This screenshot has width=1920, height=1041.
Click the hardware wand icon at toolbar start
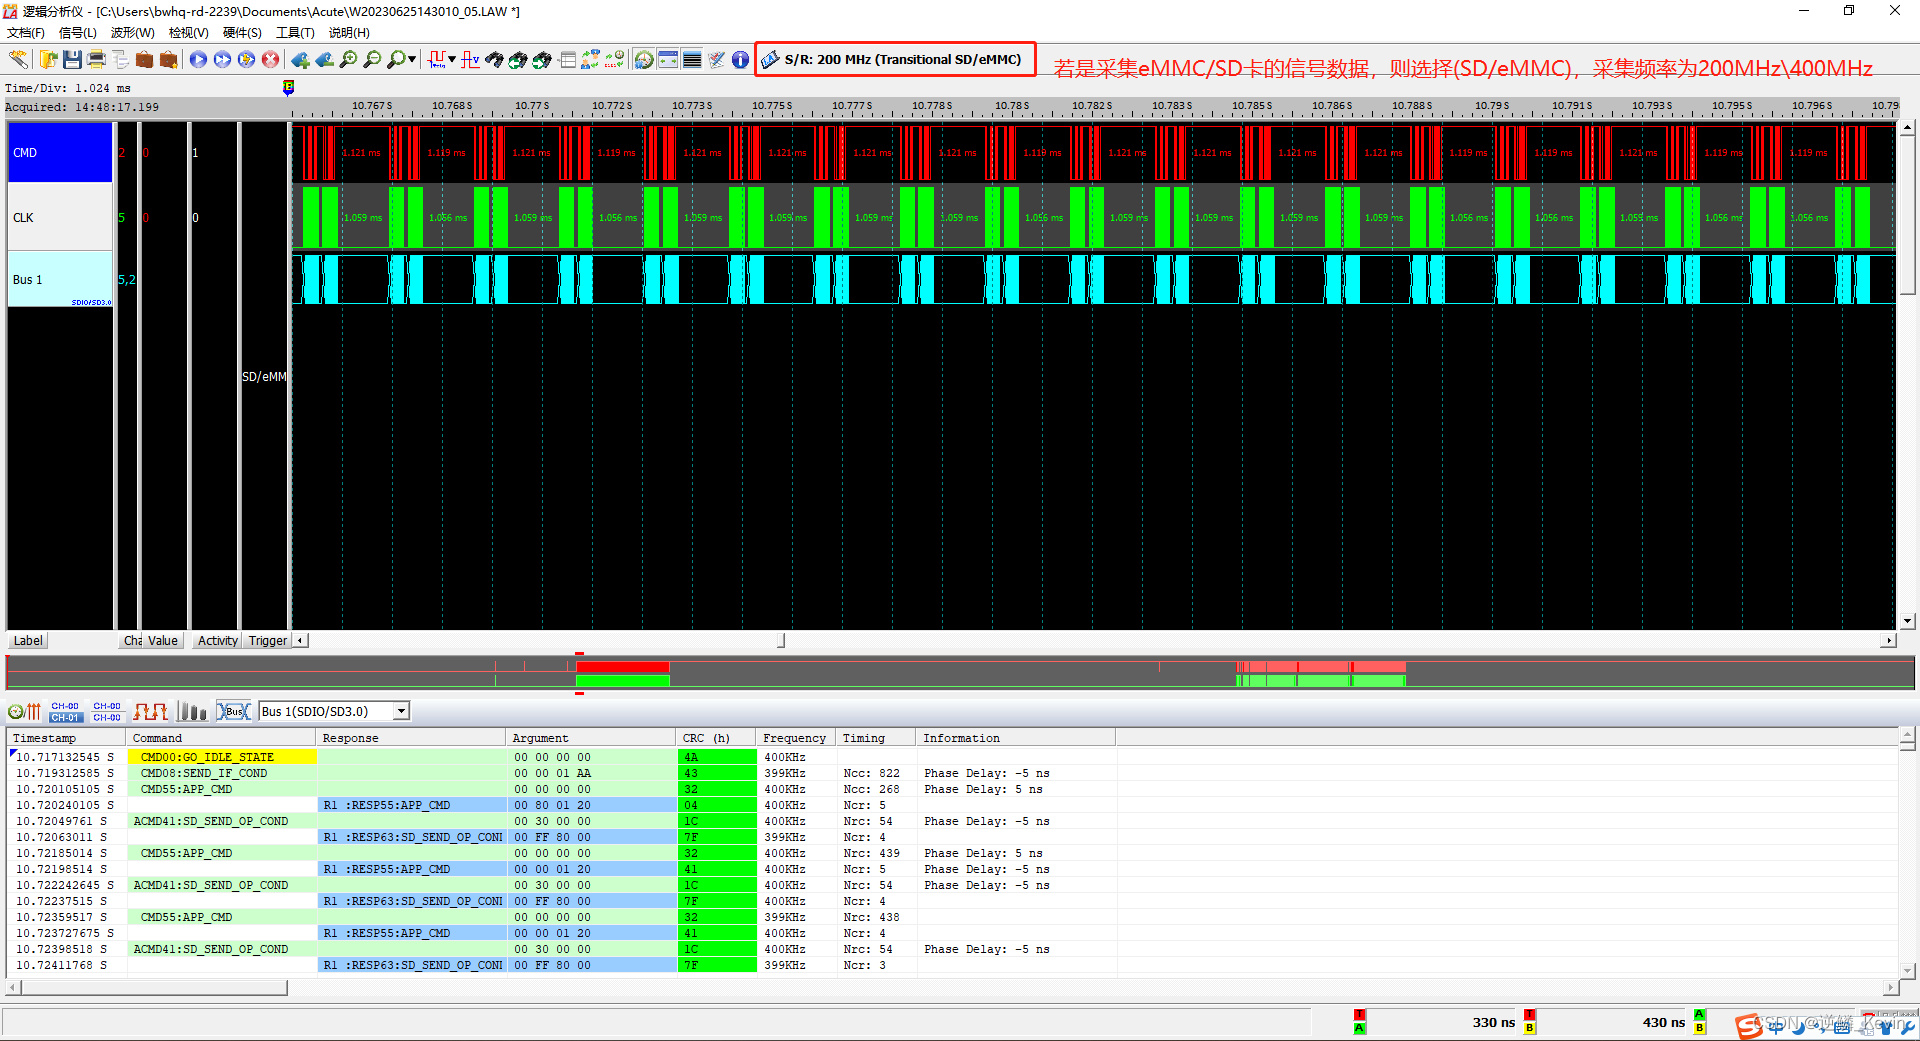click(x=18, y=60)
